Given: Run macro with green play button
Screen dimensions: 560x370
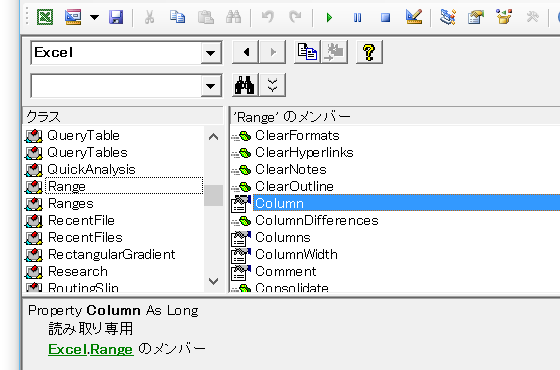Looking at the screenshot, I should pos(329,17).
